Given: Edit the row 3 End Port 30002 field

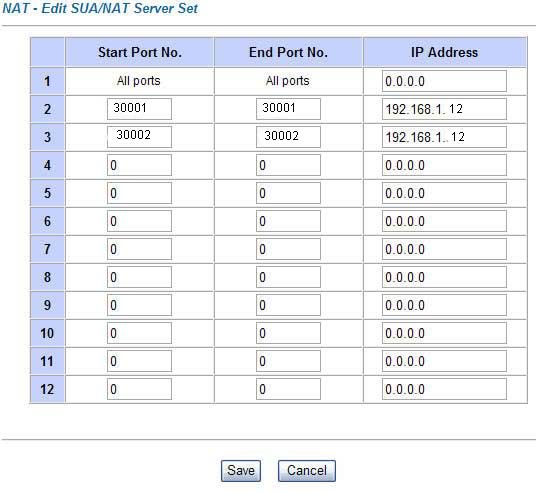Looking at the screenshot, I should point(288,137).
